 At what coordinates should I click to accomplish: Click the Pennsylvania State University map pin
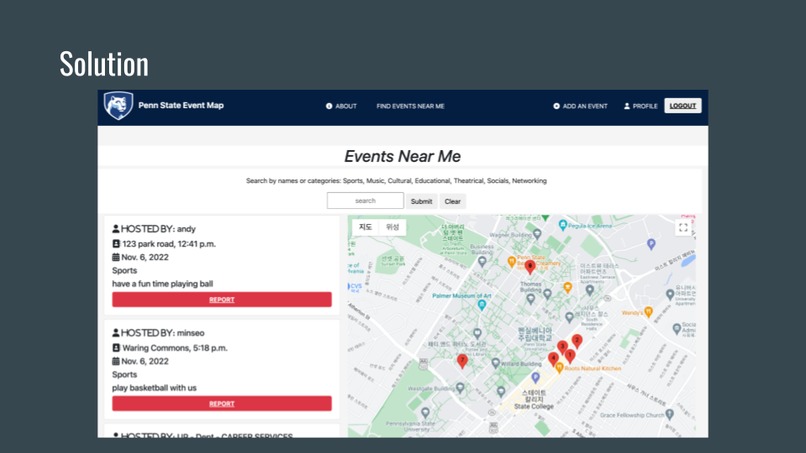pyautogui.click(x=425, y=413)
